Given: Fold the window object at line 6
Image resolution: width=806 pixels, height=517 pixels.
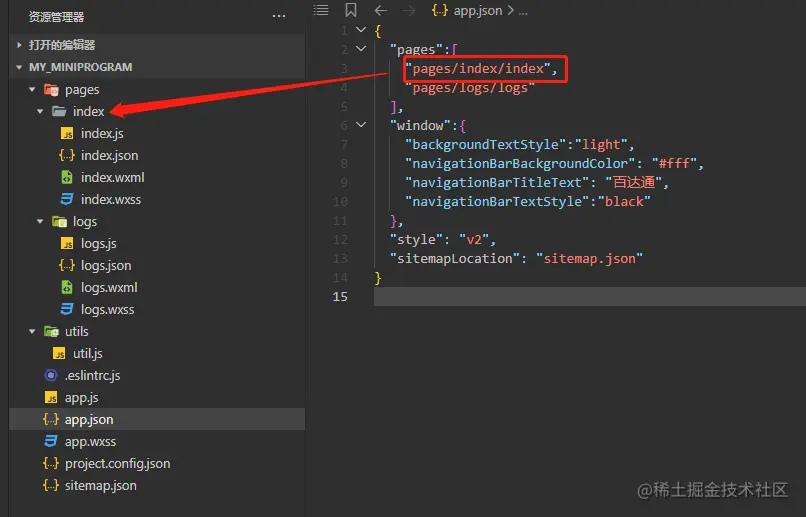Looking at the screenshot, I should point(361,125).
